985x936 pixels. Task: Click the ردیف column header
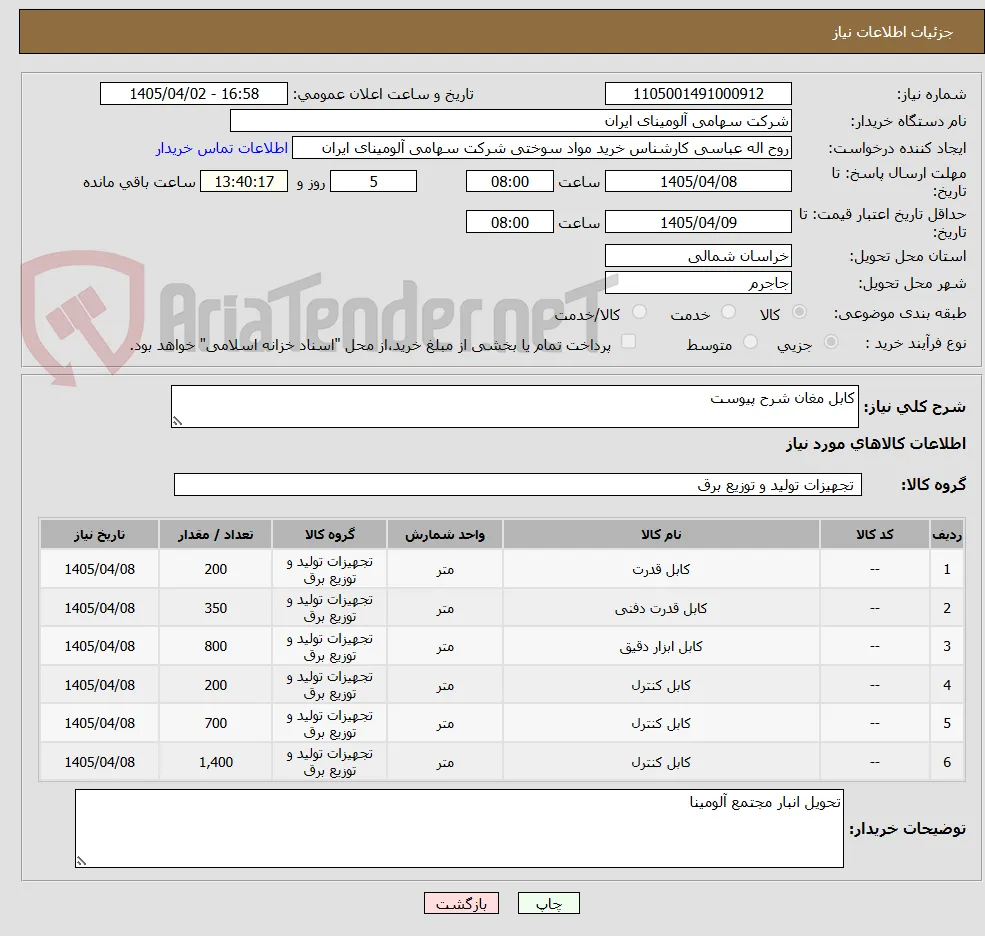[947, 535]
